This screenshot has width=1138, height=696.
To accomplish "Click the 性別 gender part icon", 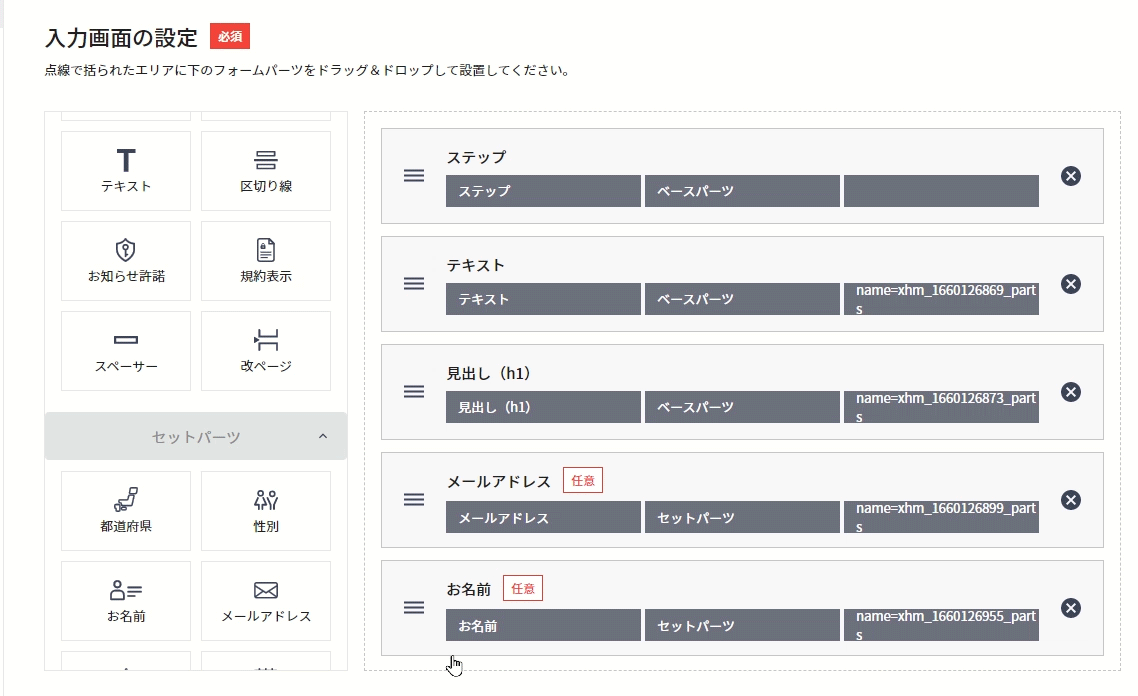I will 265,510.
